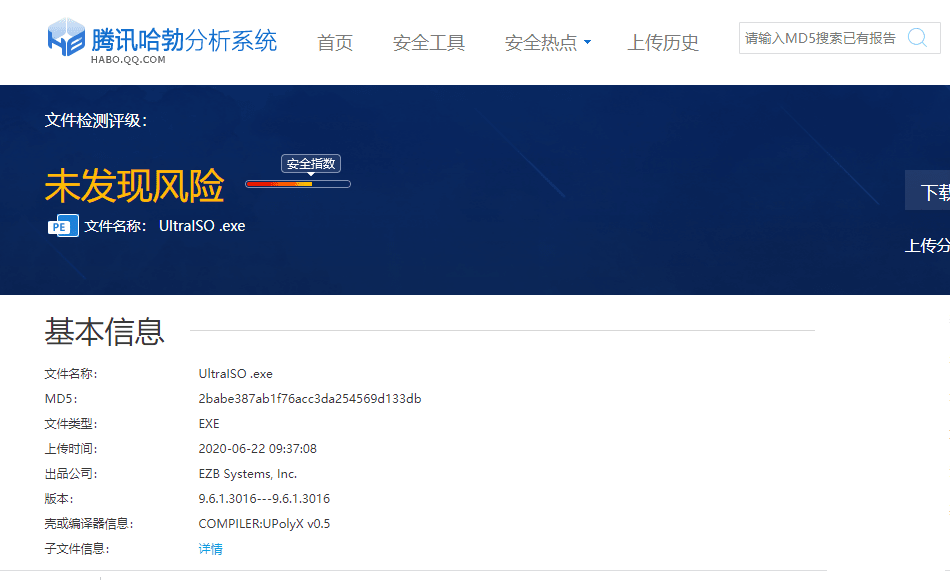Open the 上传历史 upload history page
The height and width of the screenshot is (580, 950).
pos(663,42)
